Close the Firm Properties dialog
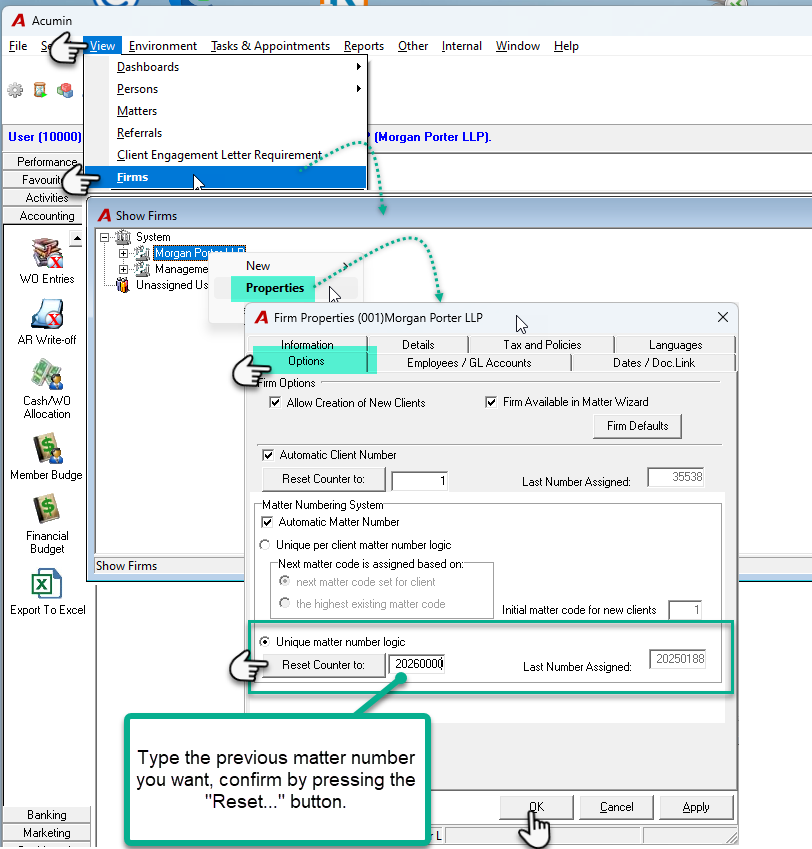 click(x=723, y=317)
